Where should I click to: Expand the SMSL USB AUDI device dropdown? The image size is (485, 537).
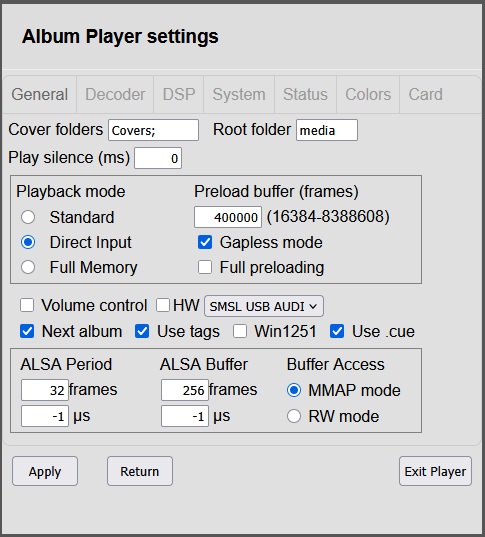coord(264,306)
